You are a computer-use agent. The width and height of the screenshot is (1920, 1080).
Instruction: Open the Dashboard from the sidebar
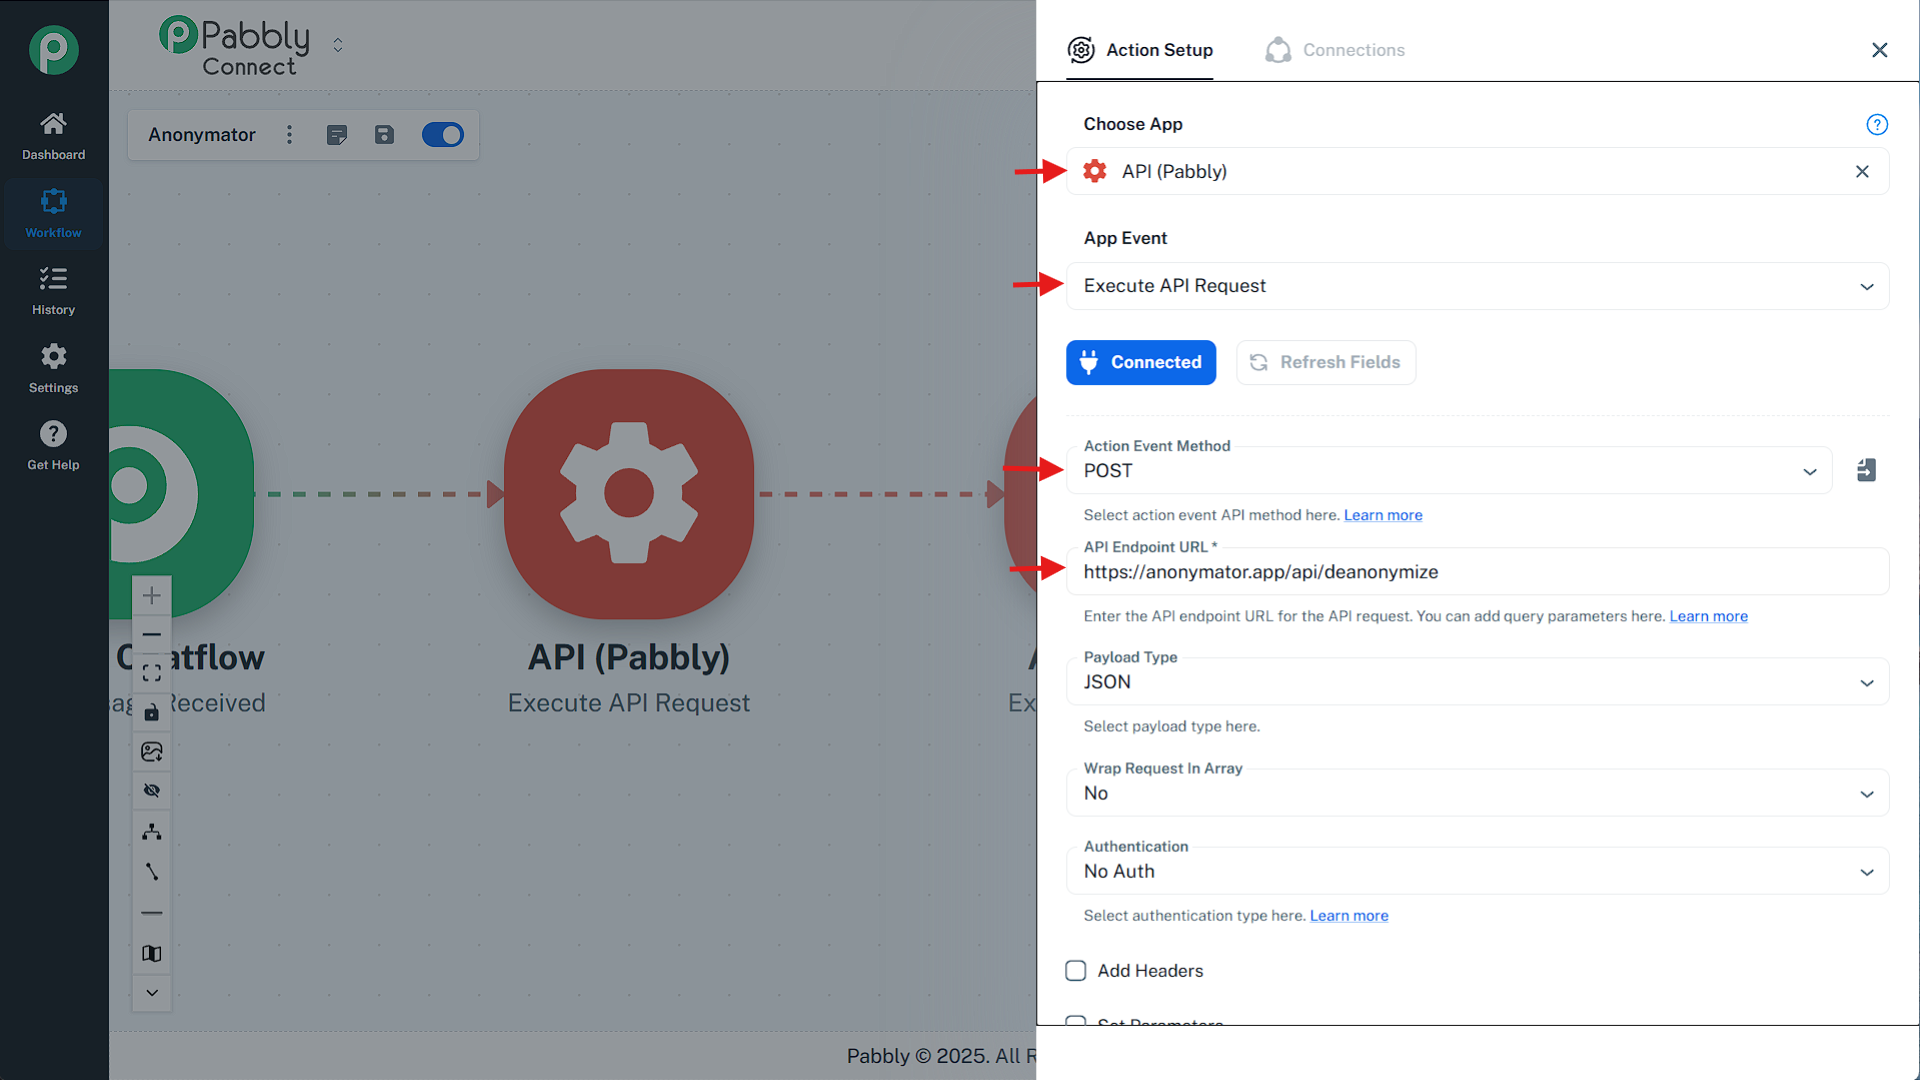pos(53,135)
